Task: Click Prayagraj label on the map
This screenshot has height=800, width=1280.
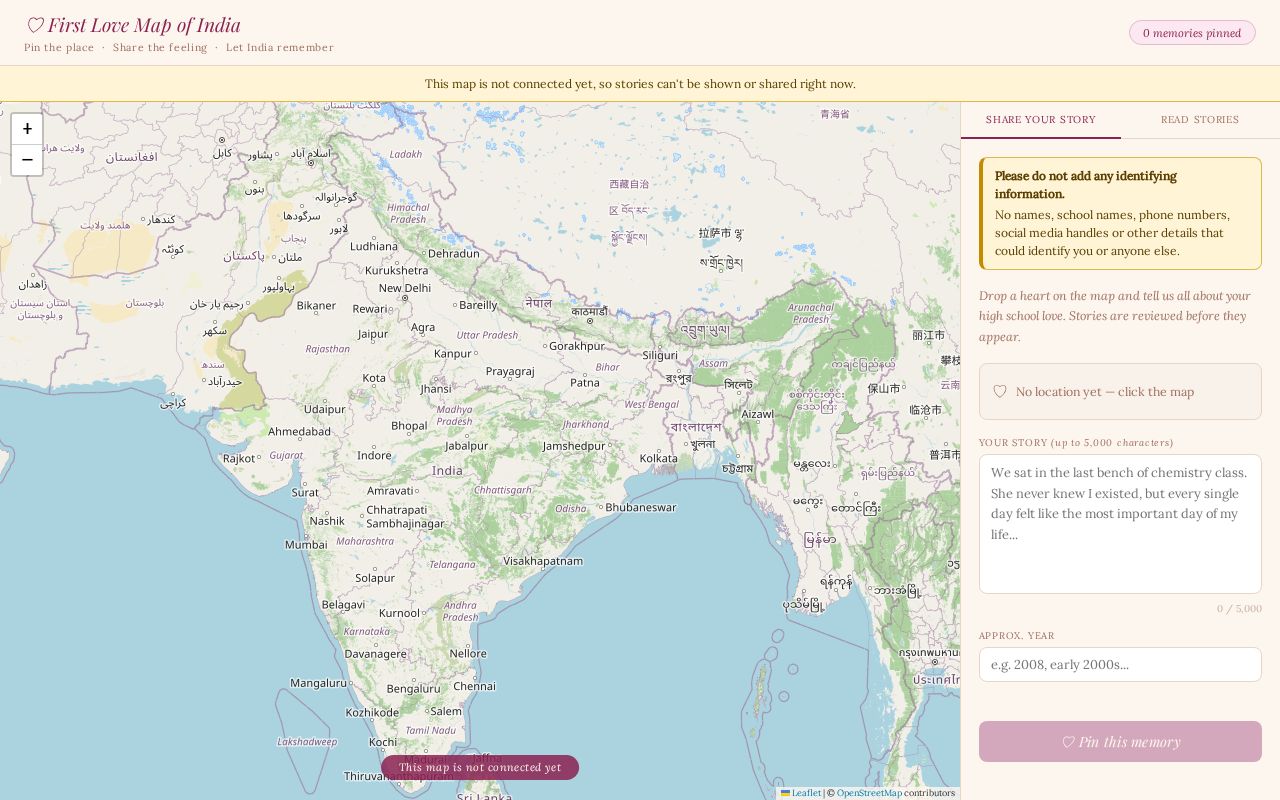Action: click(510, 371)
